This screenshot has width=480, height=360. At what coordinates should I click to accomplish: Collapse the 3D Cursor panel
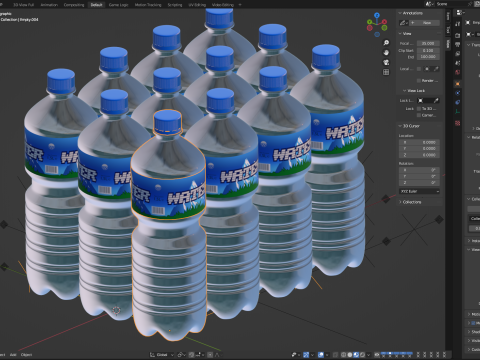point(409,126)
